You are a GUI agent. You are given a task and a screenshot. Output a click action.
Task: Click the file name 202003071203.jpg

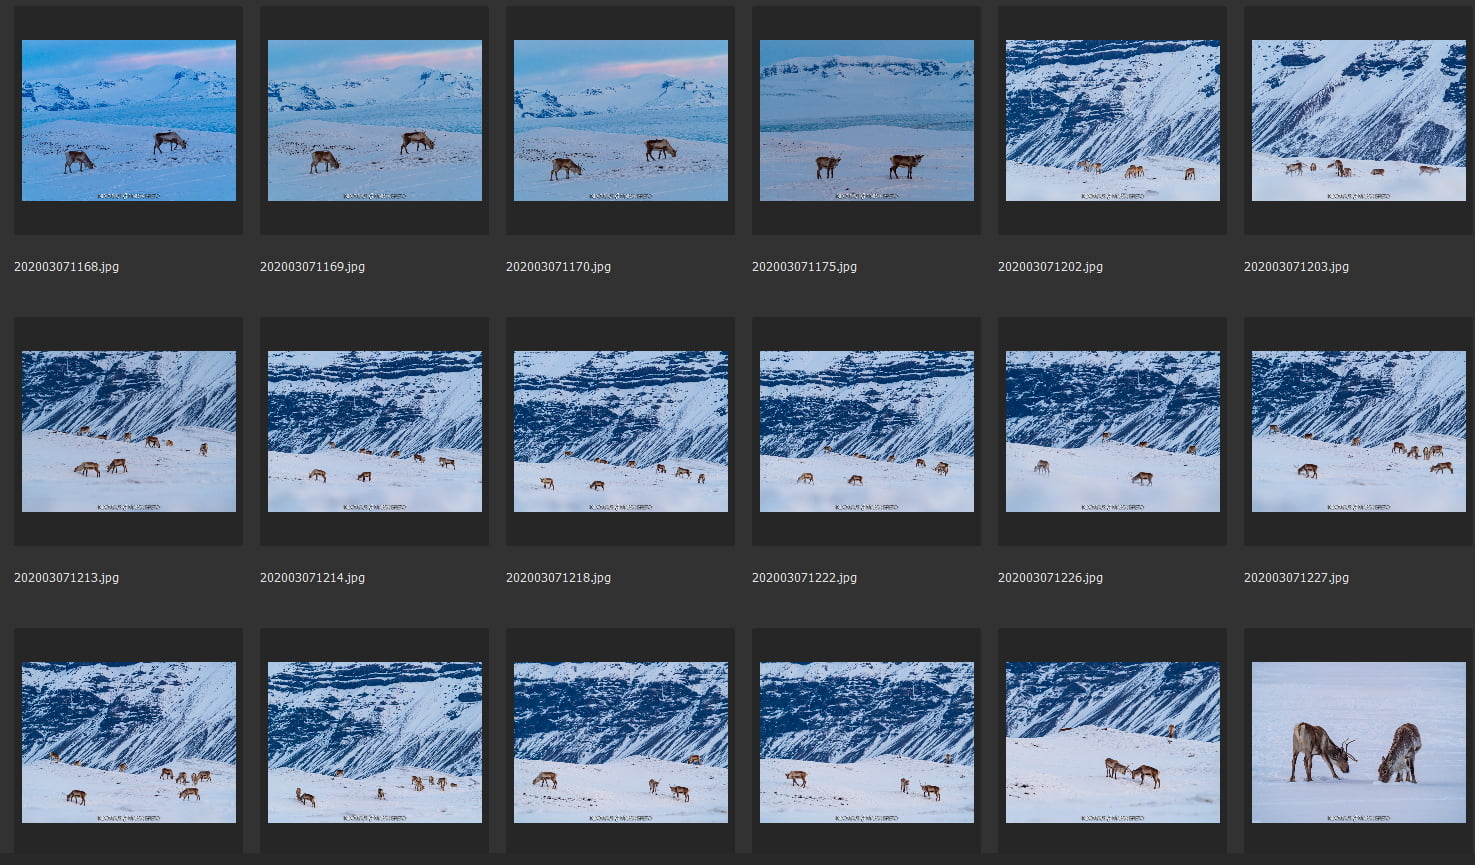1296,267
